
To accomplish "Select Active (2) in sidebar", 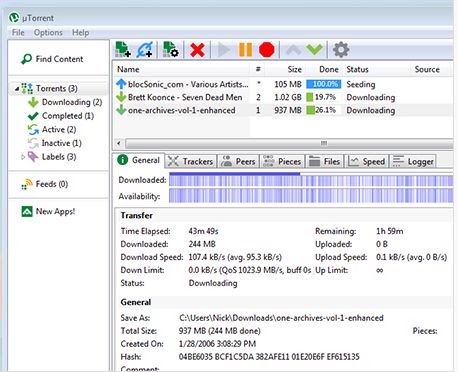I will coord(59,129).
